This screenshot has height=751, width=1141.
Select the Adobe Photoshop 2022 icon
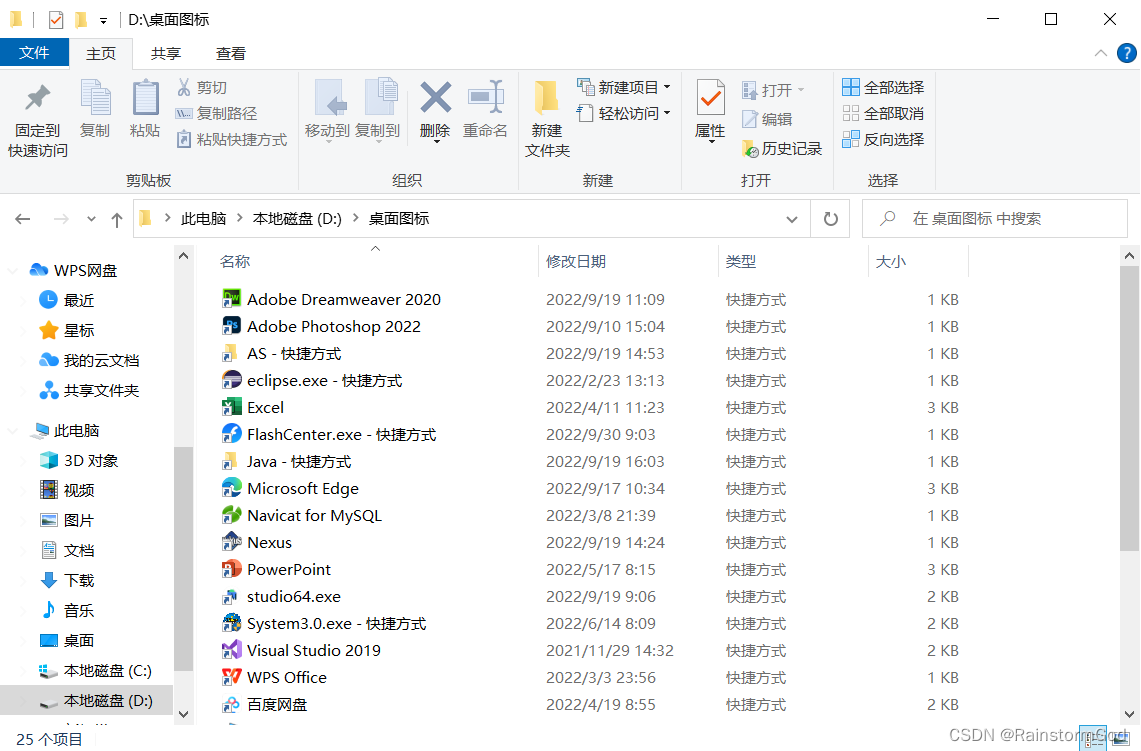pos(231,325)
